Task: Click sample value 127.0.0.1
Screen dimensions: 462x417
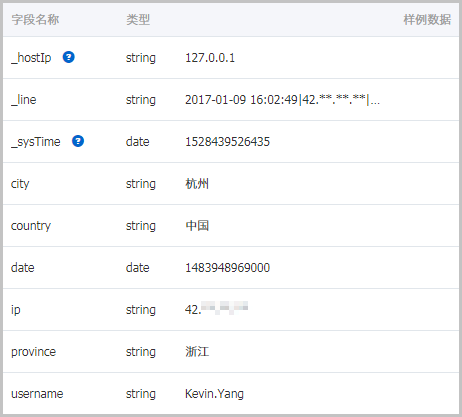Action: 210,58
